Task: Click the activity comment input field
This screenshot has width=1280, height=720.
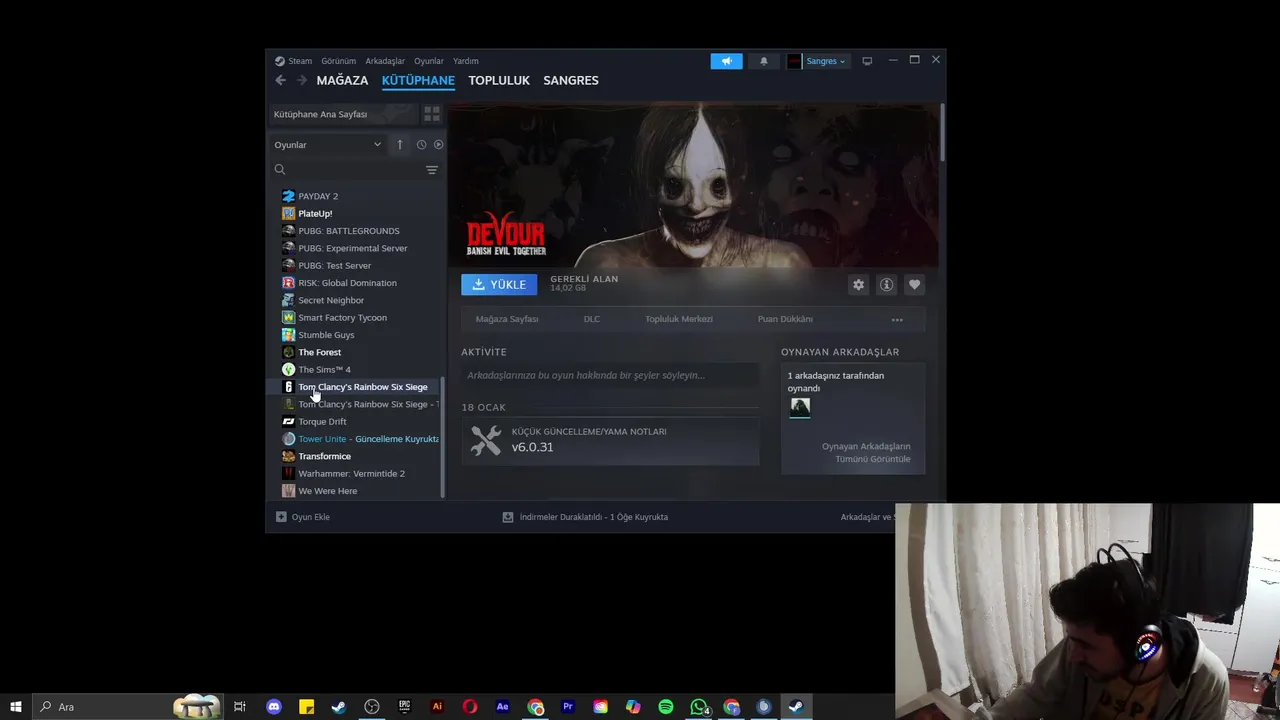Action: [610, 375]
